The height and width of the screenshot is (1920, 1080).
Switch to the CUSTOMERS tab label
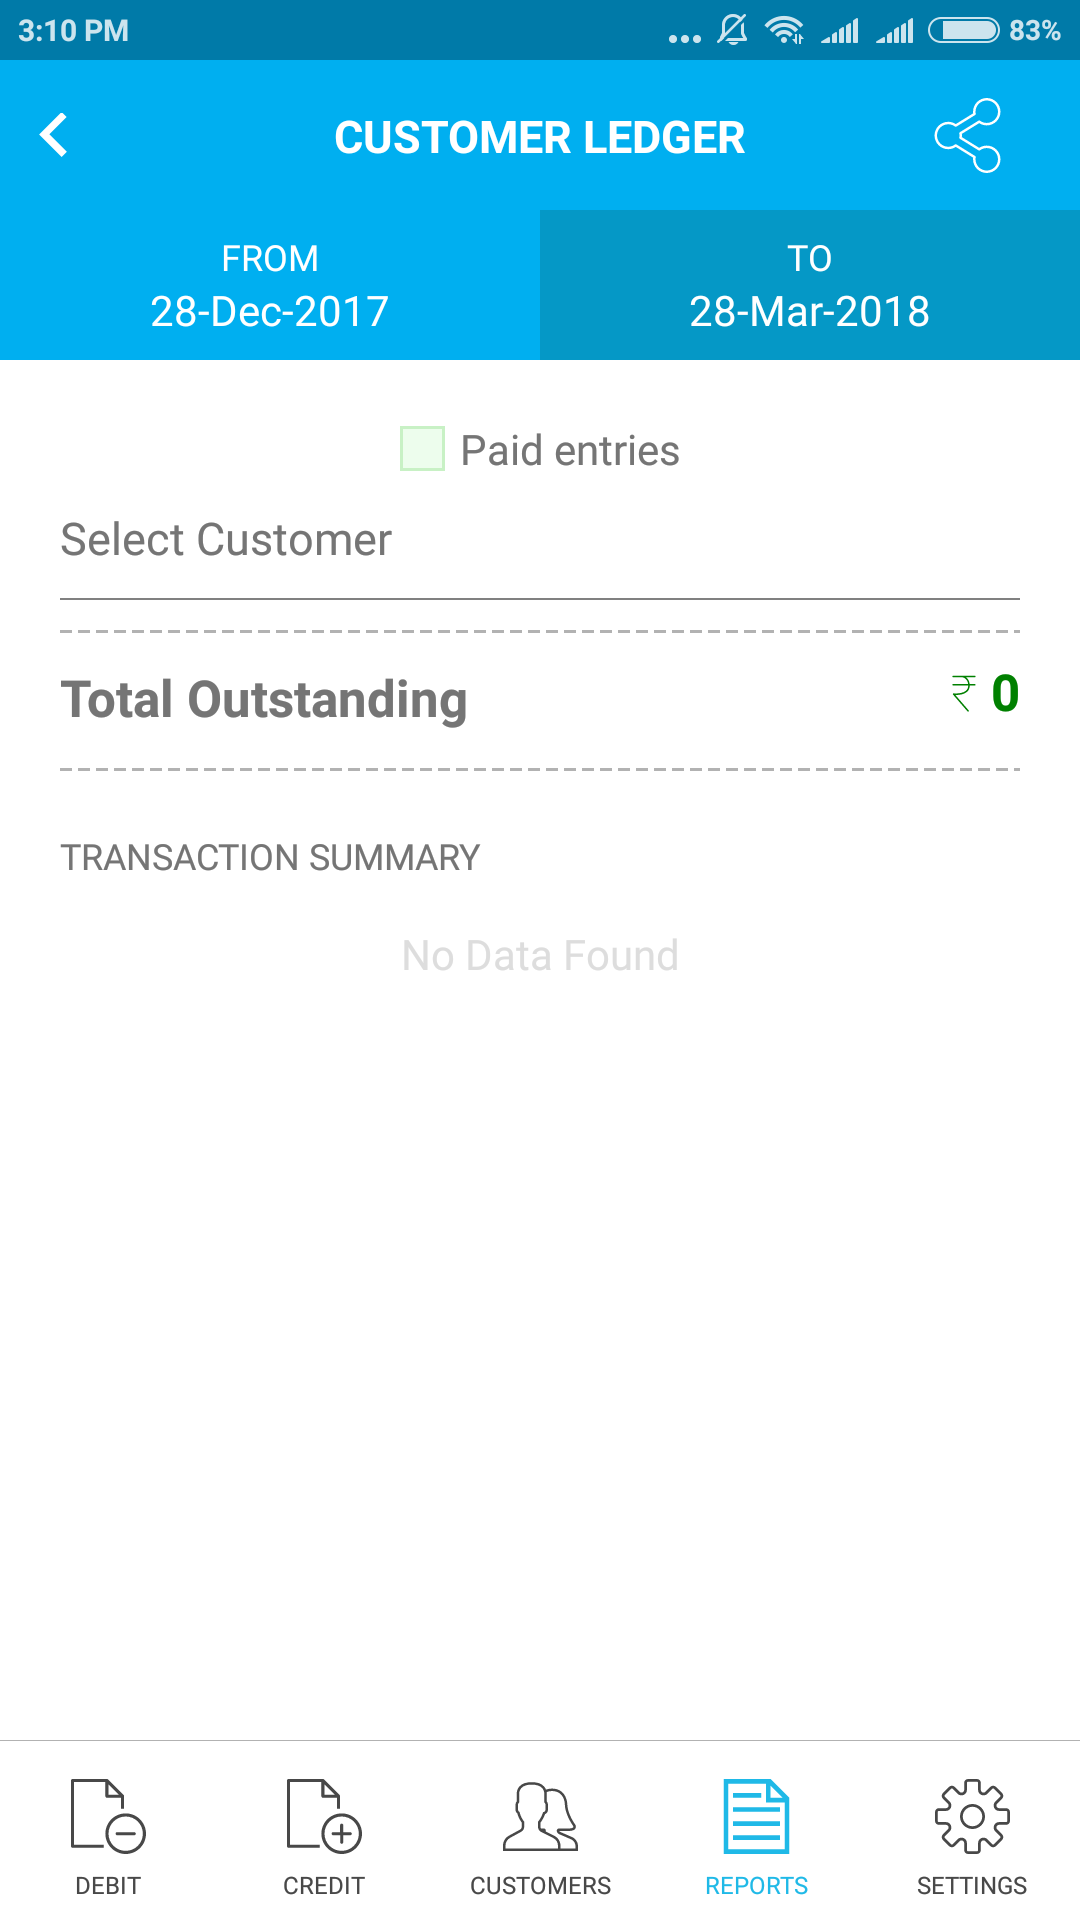click(x=540, y=1886)
